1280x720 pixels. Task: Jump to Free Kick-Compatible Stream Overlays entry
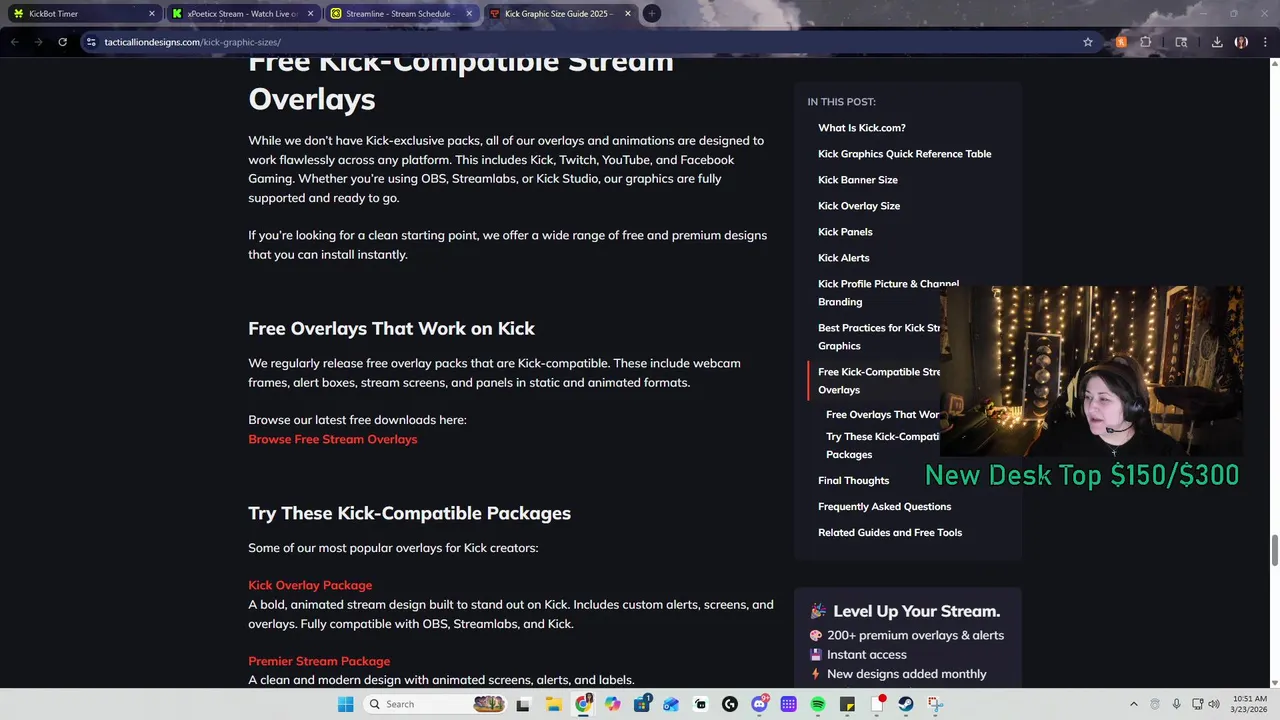click(879, 381)
